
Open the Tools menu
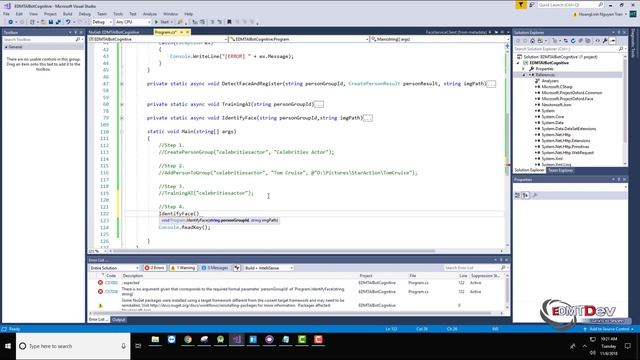tap(118, 14)
